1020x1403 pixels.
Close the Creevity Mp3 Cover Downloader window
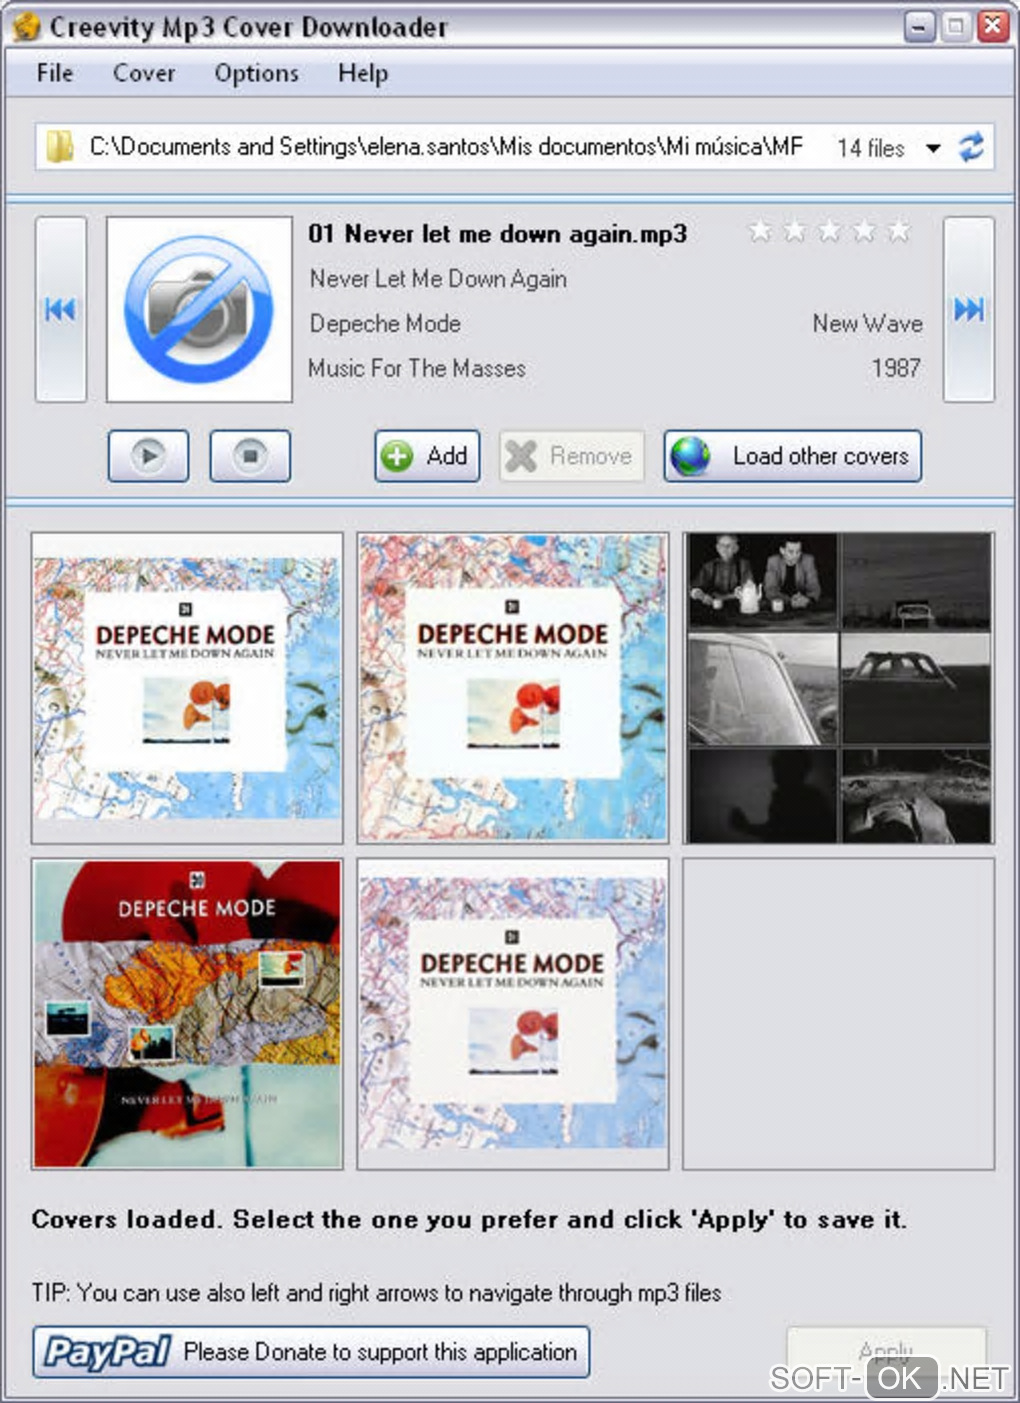click(993, 26)
